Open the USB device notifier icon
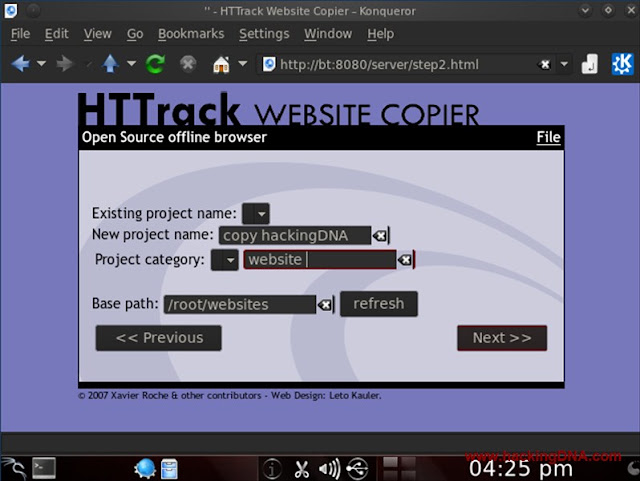Image resolution: width=640 pixels, height=481 pixels. click(358, 469)
